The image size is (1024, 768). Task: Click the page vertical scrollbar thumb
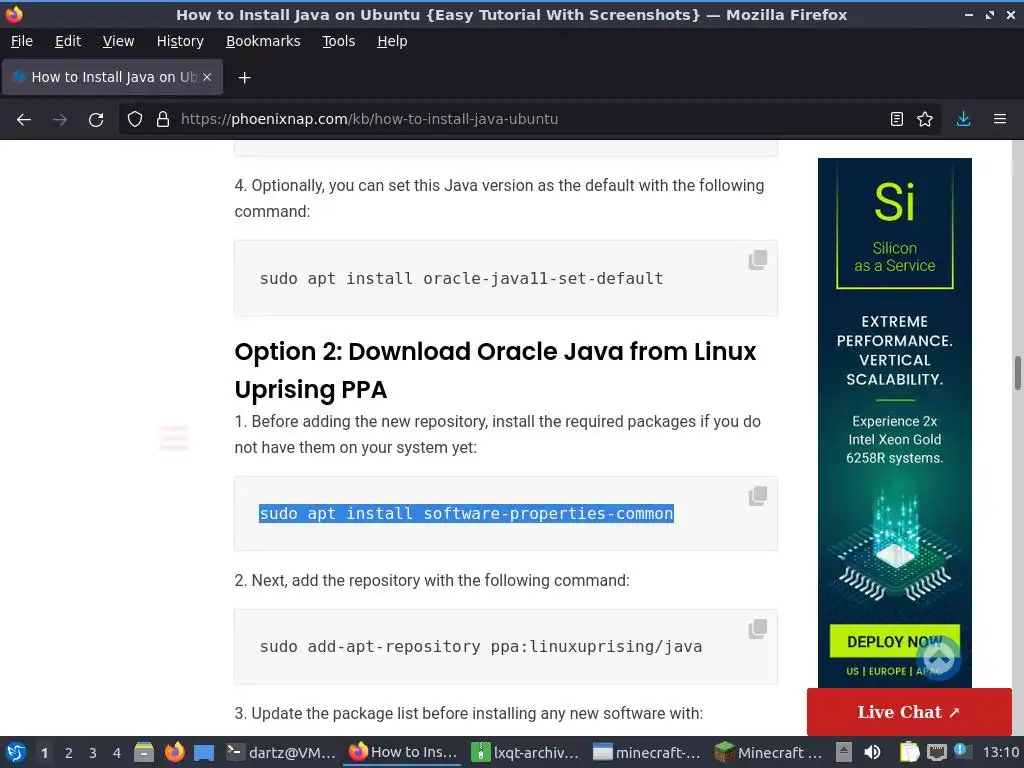pos(1017,373)
